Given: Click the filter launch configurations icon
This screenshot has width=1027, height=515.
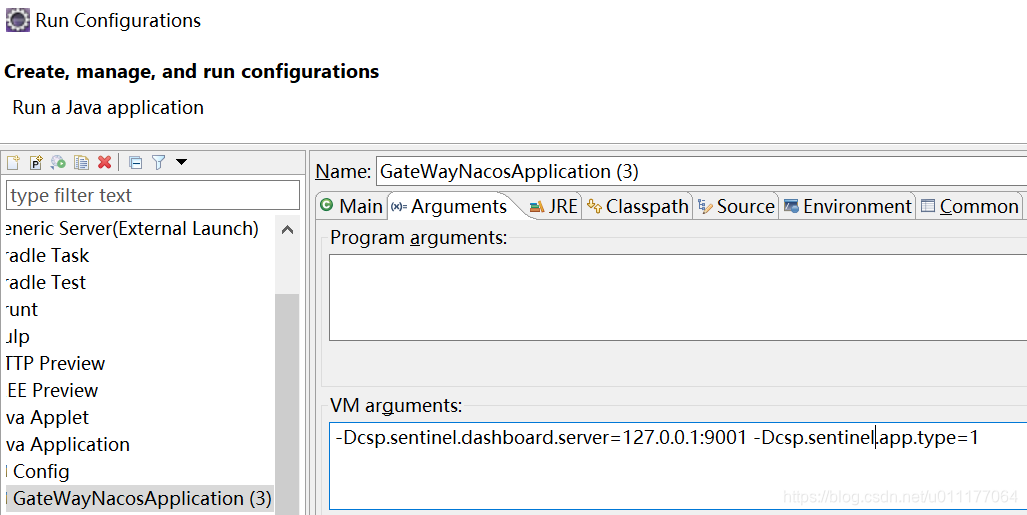Looking at the screenshot, I should [x=158, y=162].
